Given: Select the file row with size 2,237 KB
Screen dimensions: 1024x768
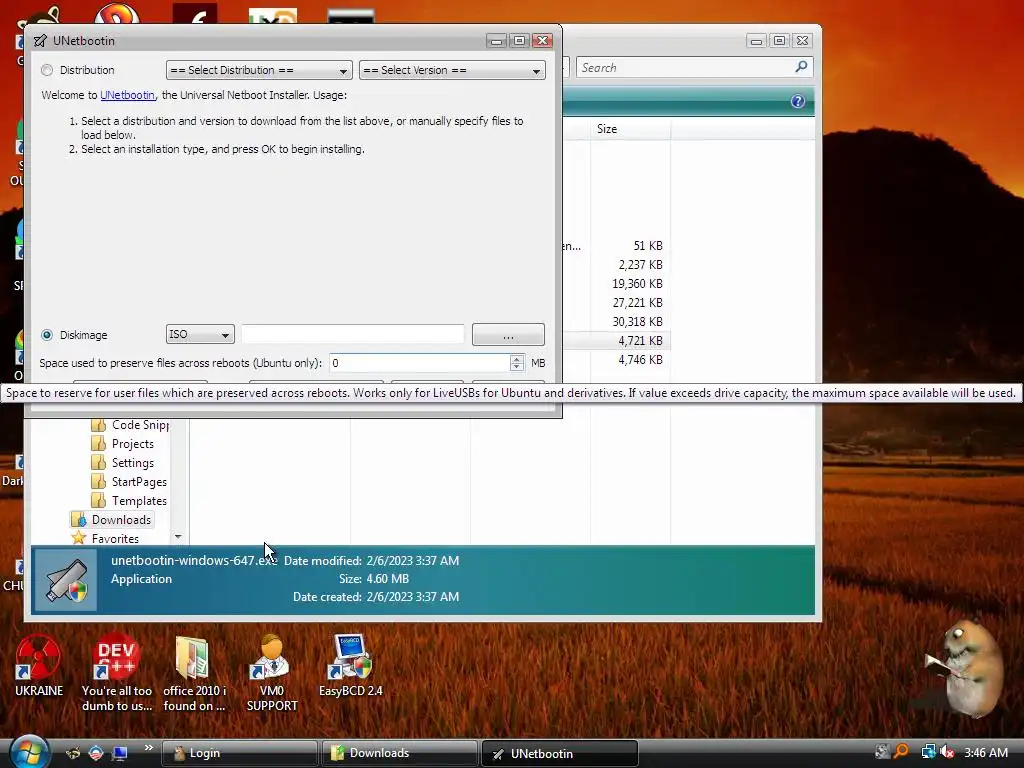Looking at the screenshot, I should point(616,264).
